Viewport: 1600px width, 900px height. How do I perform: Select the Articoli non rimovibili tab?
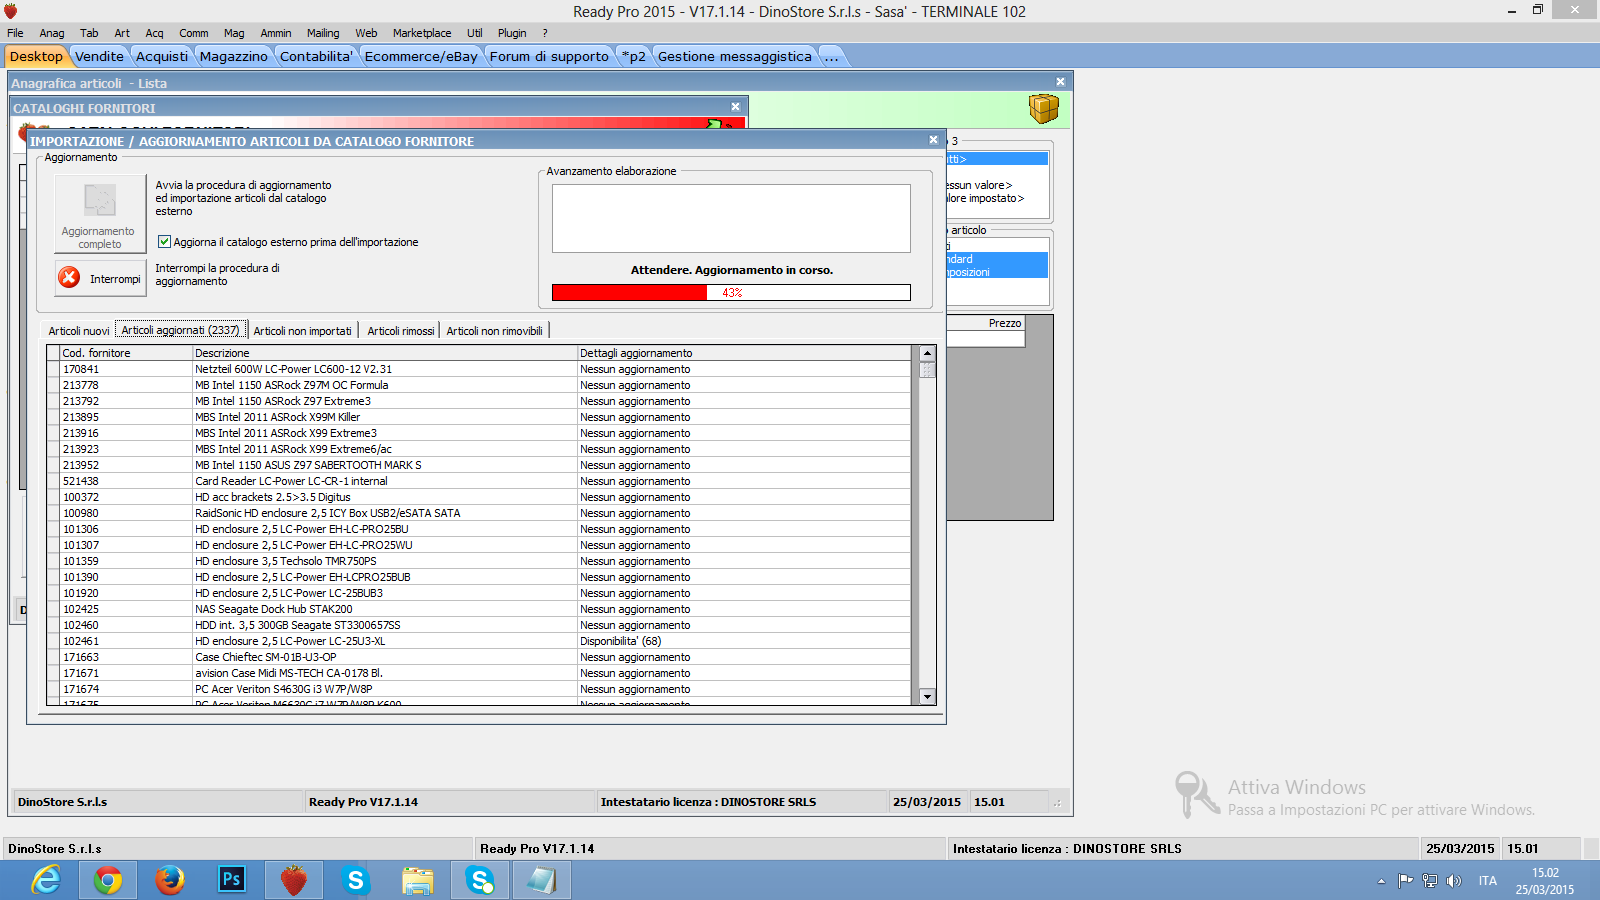click(x=494, y=331)
